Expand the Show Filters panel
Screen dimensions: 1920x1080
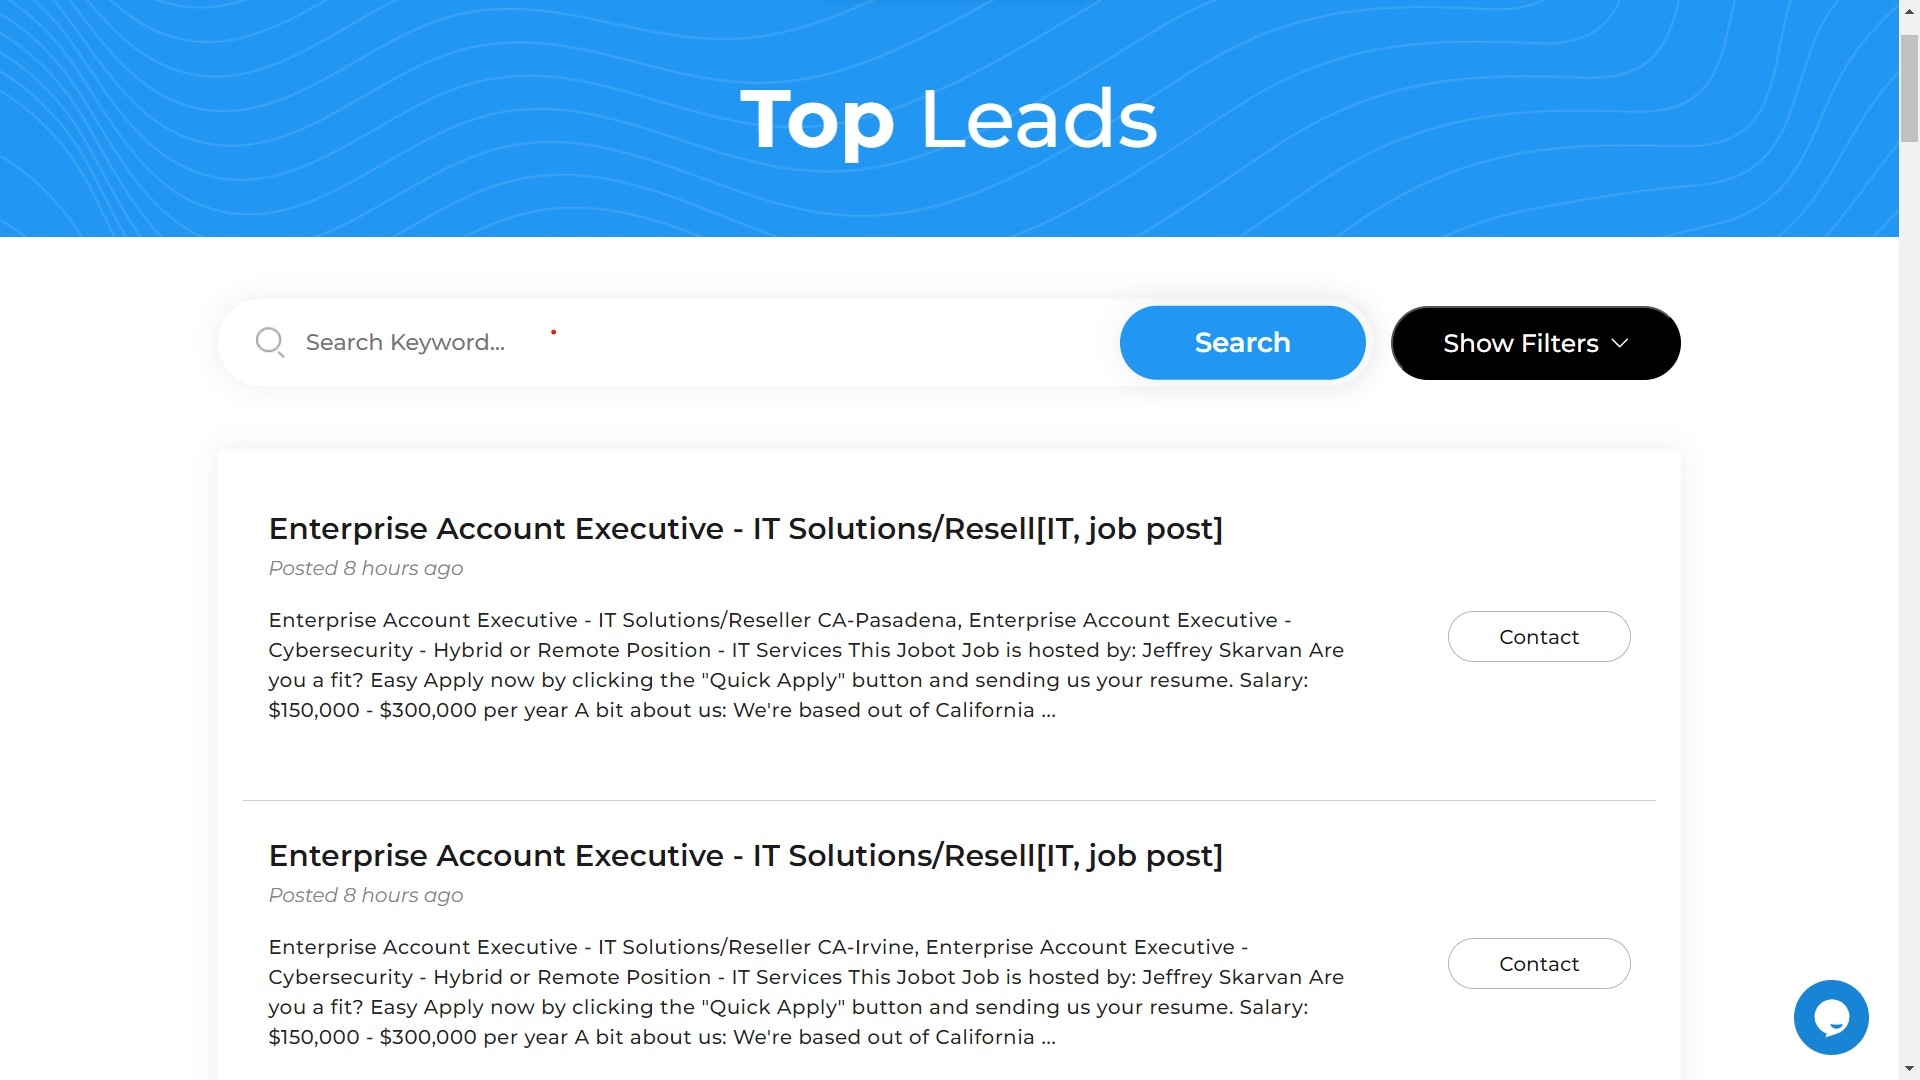pos(1535,343)
